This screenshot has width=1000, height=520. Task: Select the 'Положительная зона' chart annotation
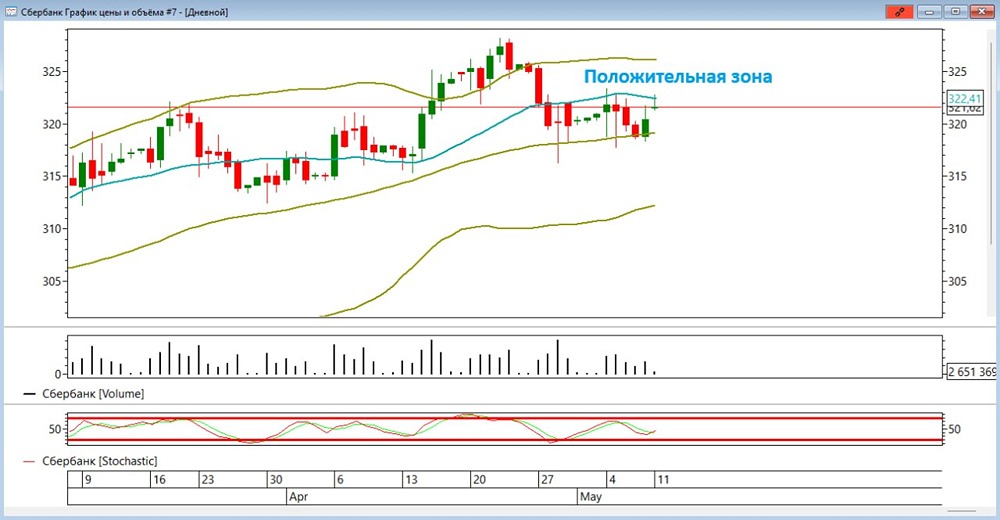click(678, 77)
